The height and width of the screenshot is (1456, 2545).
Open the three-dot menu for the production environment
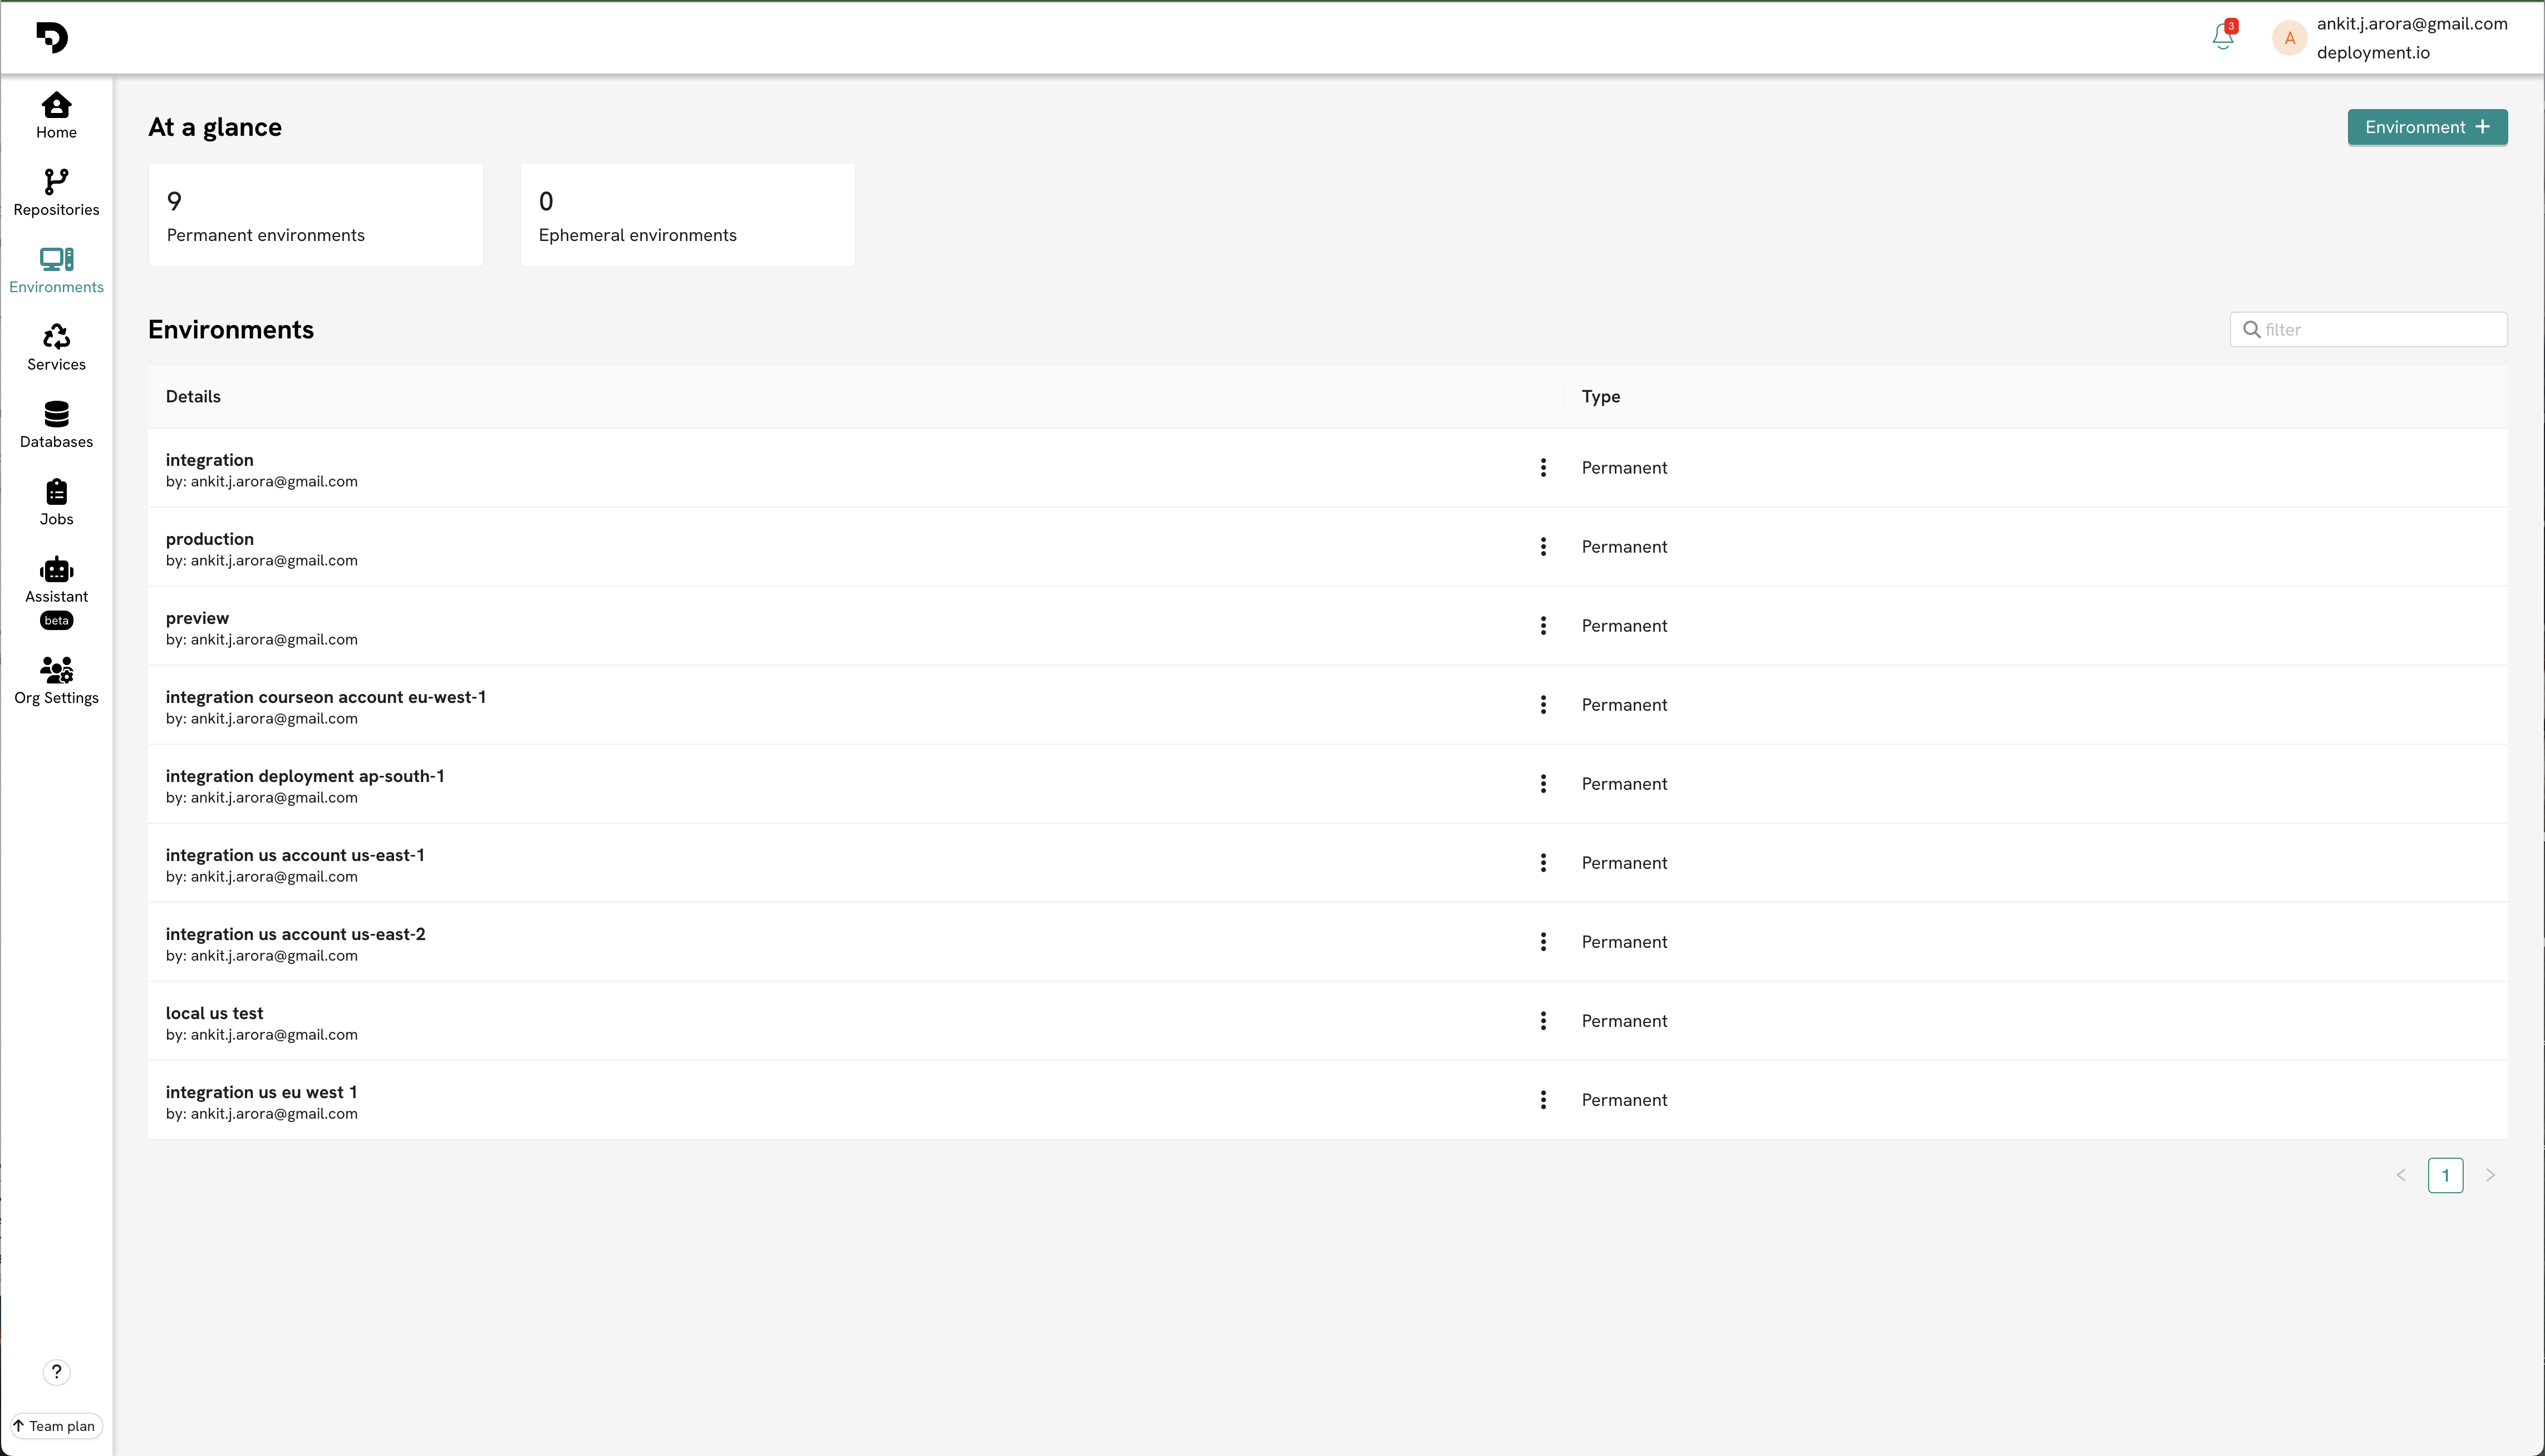(1543, 547)
